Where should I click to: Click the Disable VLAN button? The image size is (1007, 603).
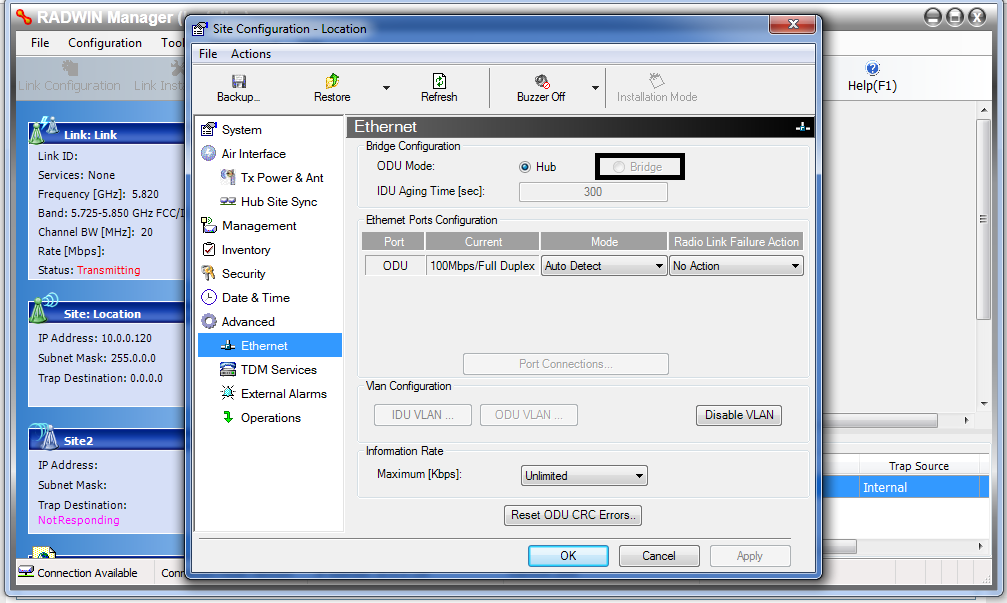point(739,415)
